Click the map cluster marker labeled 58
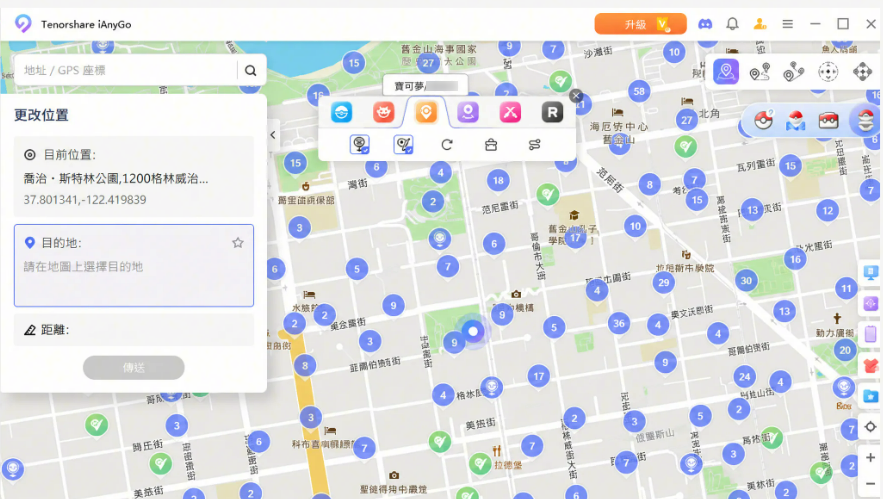Viewport: 883px width, 499px height. 639,91
